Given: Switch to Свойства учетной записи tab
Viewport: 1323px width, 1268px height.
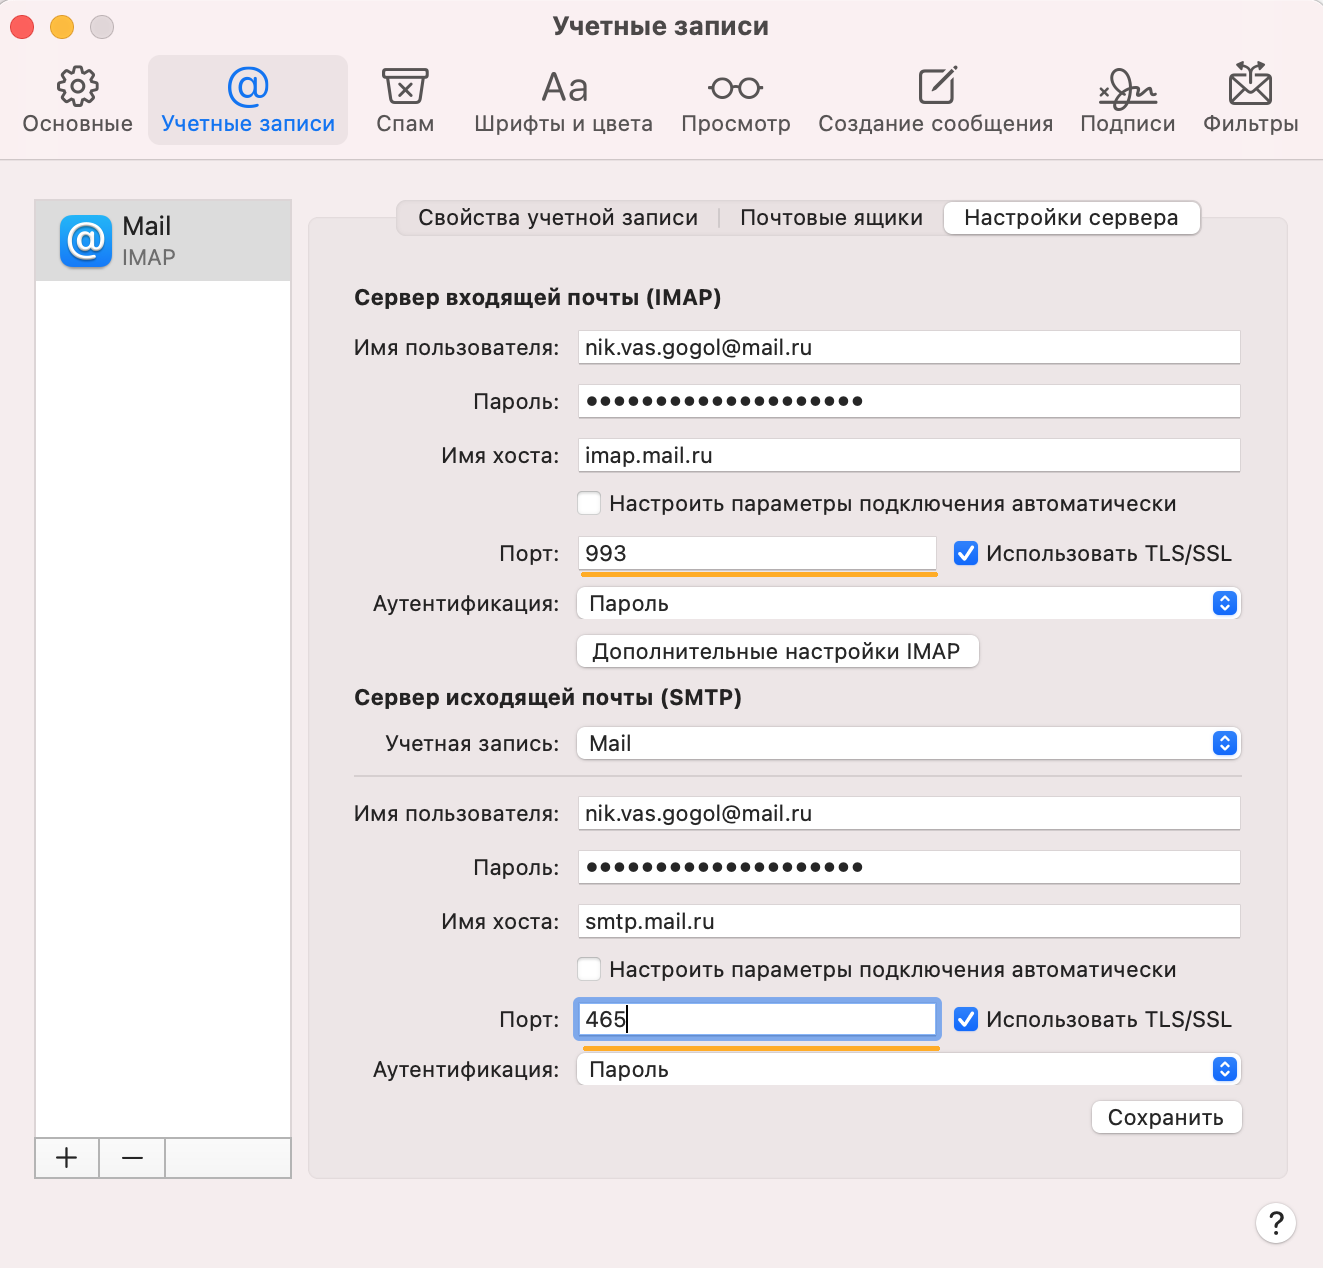Looking at the screenshot, I should [x=558, y=218].
